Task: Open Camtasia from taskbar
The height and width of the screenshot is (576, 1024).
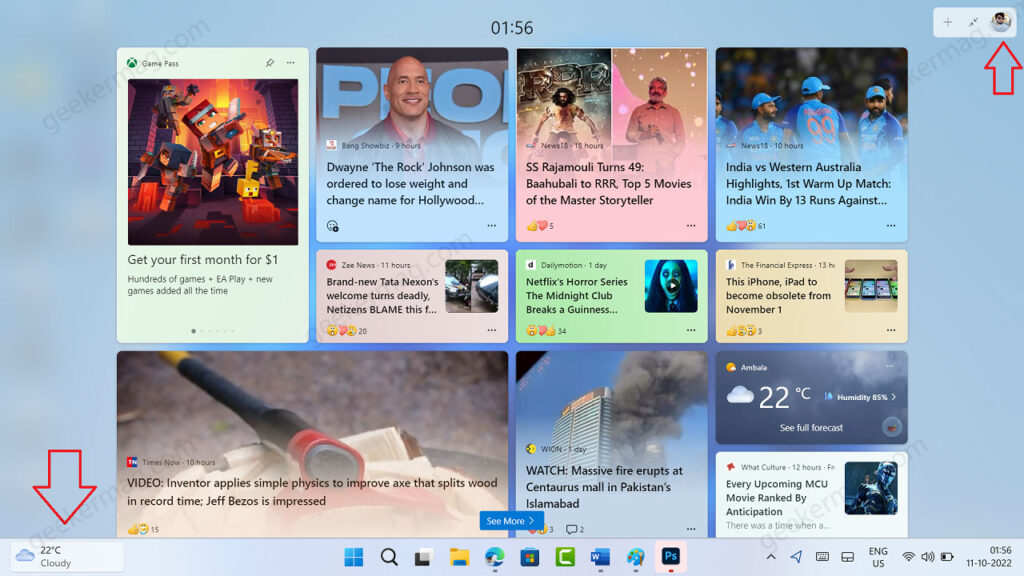Action: point(565,557)
